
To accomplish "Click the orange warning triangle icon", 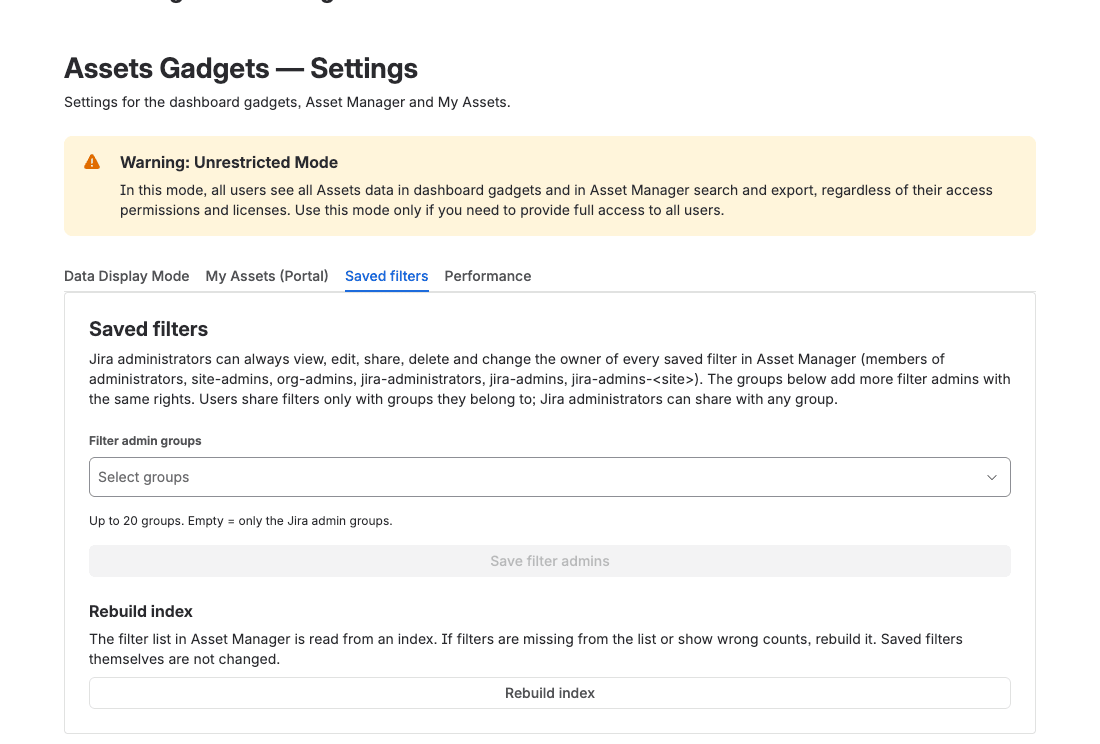I will (92, 162).
